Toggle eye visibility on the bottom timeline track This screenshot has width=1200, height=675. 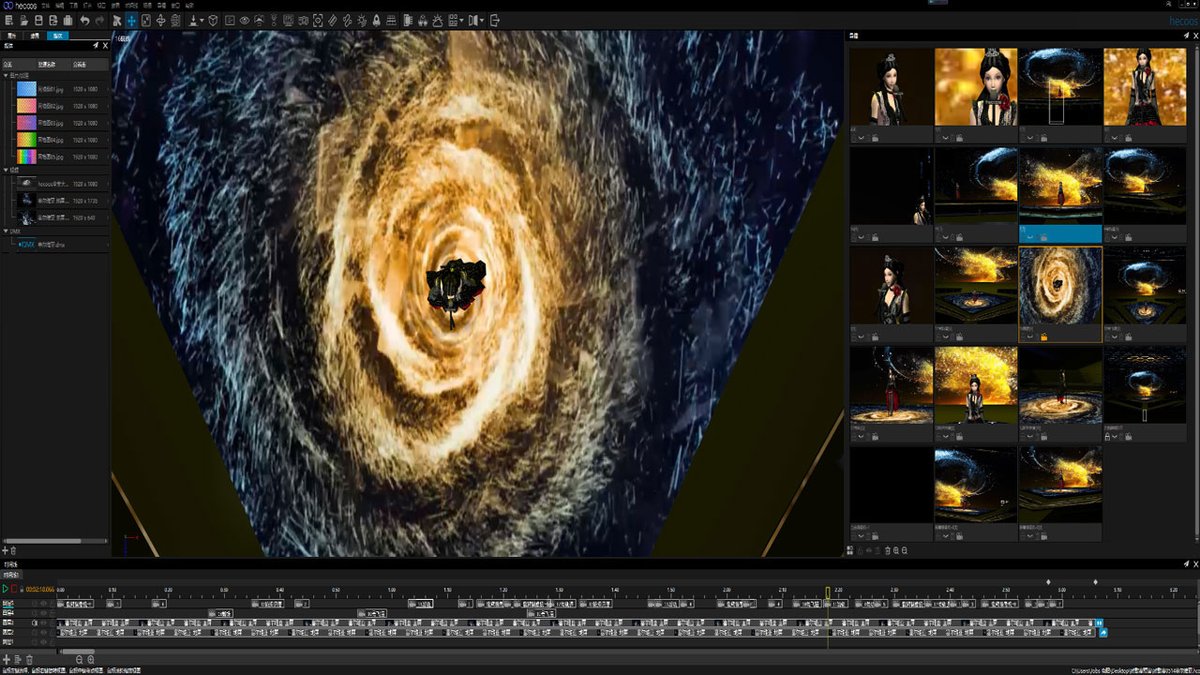pos(43,642)
